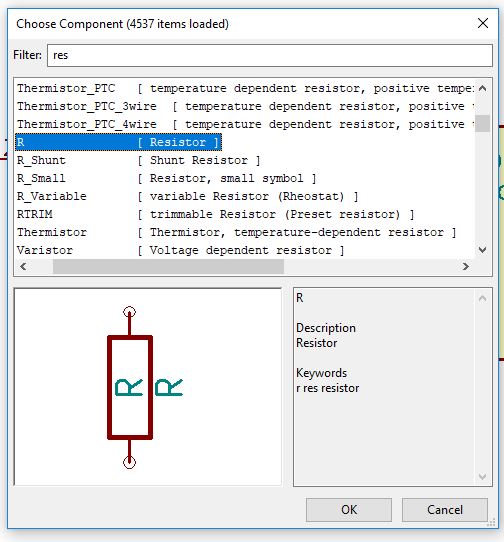Click the resistor symbol preview

pos(148,387)
